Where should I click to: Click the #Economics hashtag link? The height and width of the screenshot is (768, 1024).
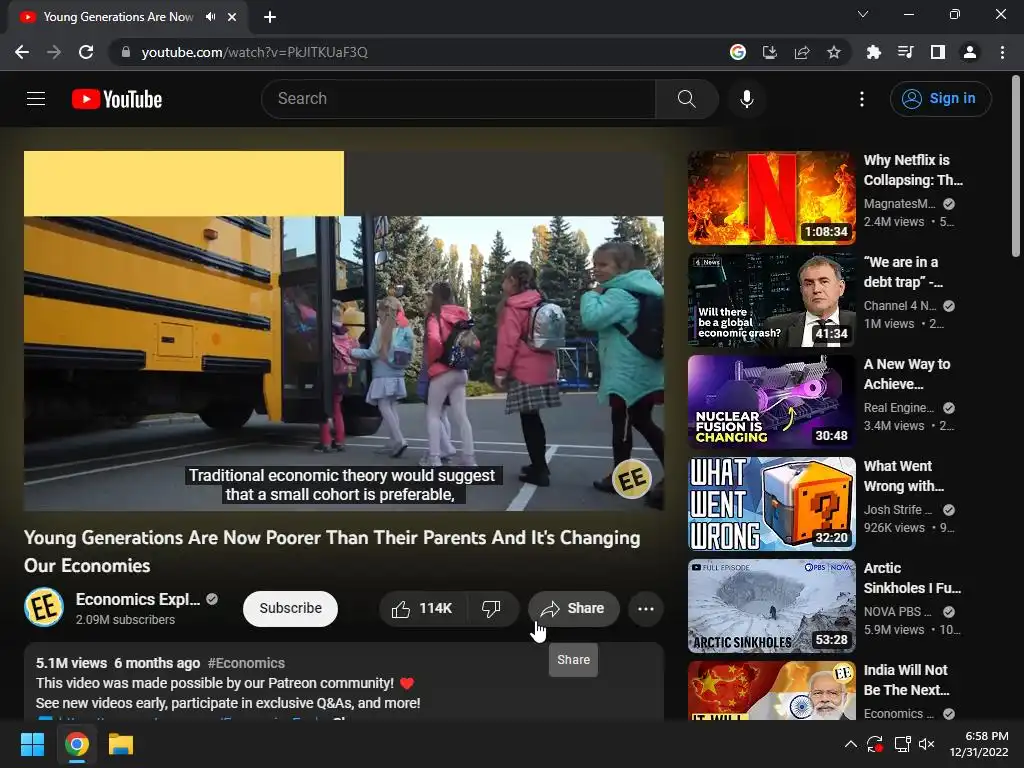click(246, 663)
